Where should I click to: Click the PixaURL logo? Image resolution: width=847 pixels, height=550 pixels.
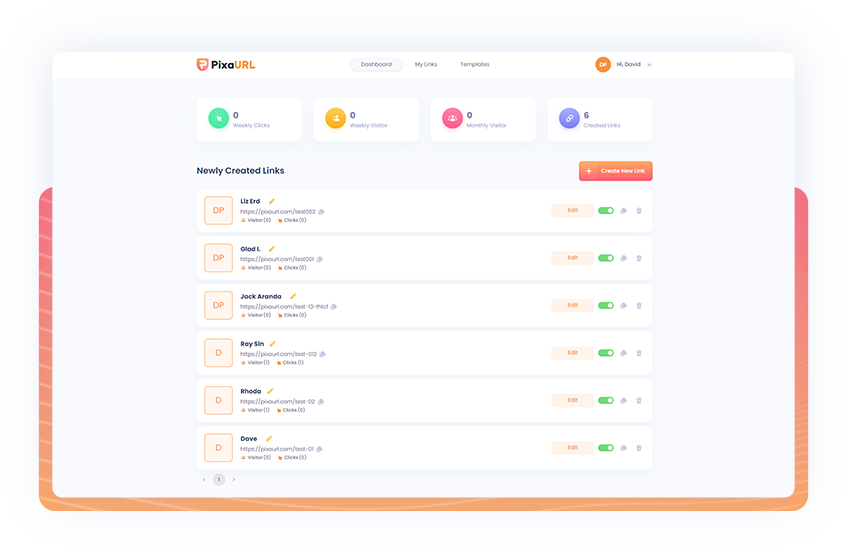226,64
